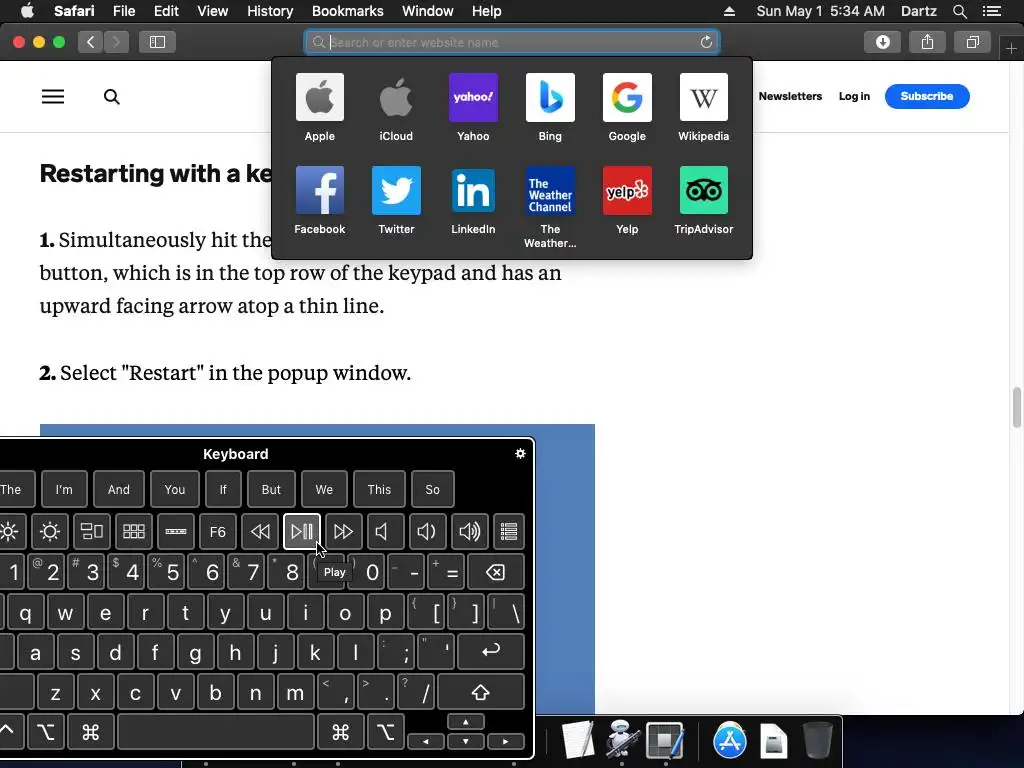
Task: Click the volume down key
Action: coord(427,532)
